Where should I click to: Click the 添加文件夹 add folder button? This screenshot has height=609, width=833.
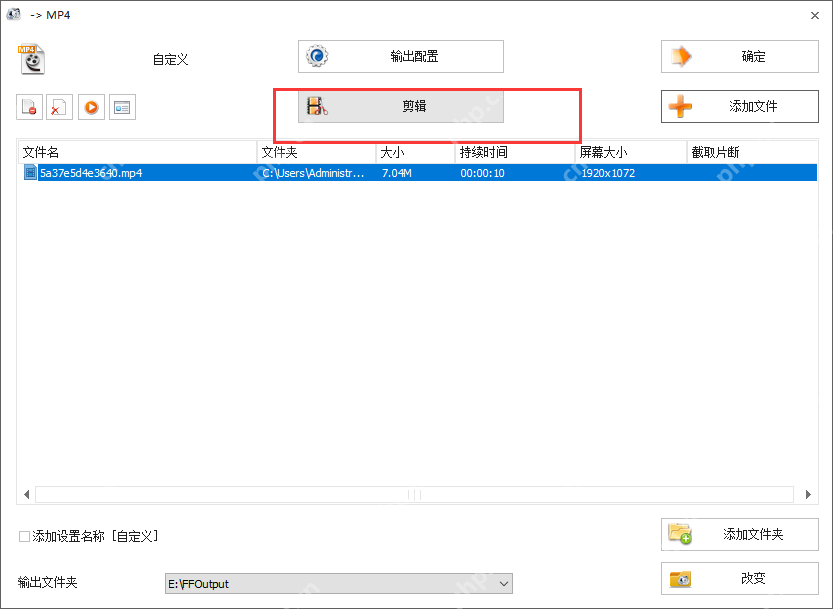point(740,534)
